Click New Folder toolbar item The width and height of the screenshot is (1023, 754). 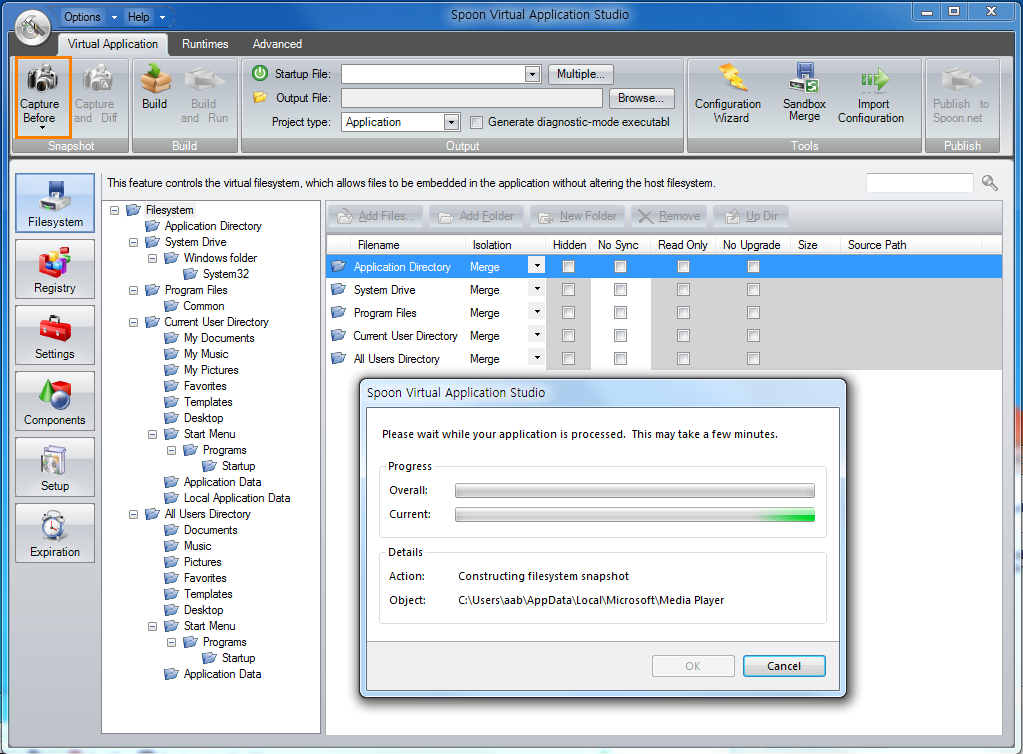click(577, 216)
